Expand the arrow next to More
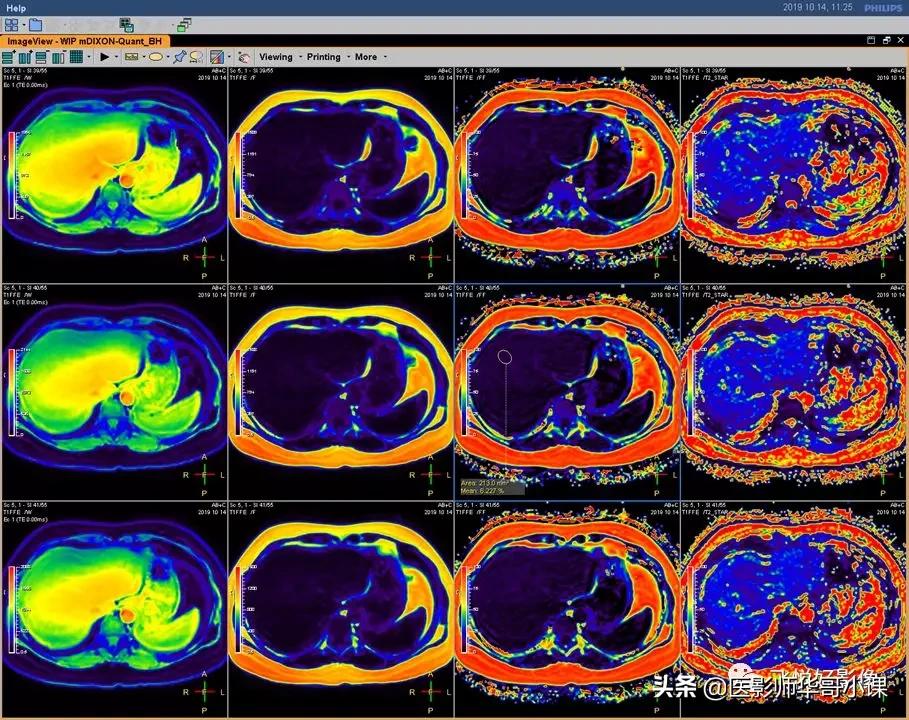This screenshot has width=909, height=720. pos(385,57)
